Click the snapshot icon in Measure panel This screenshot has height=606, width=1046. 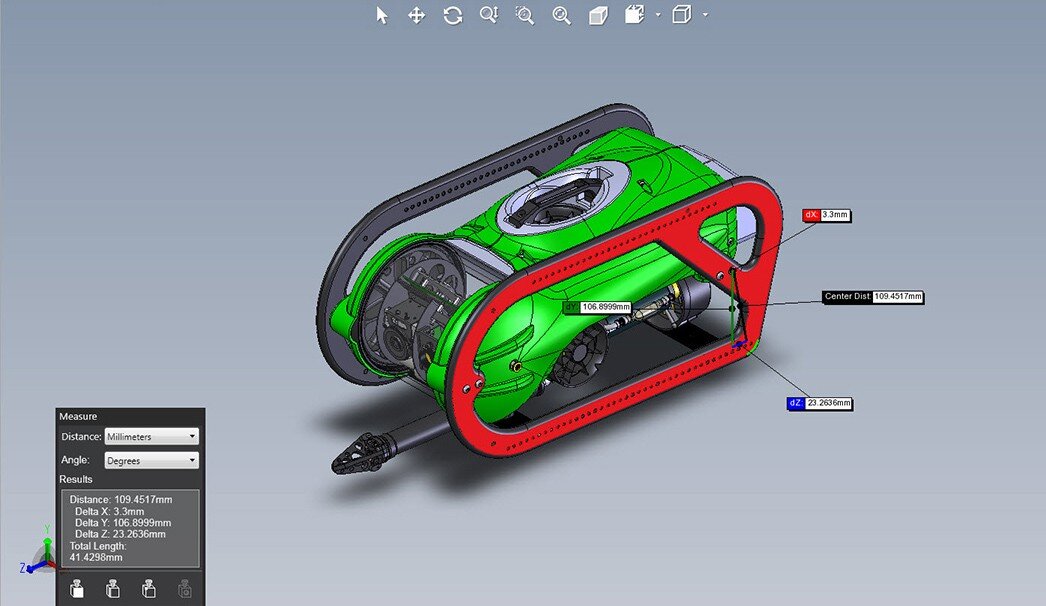pyautogui.click(x=184, y=589)
